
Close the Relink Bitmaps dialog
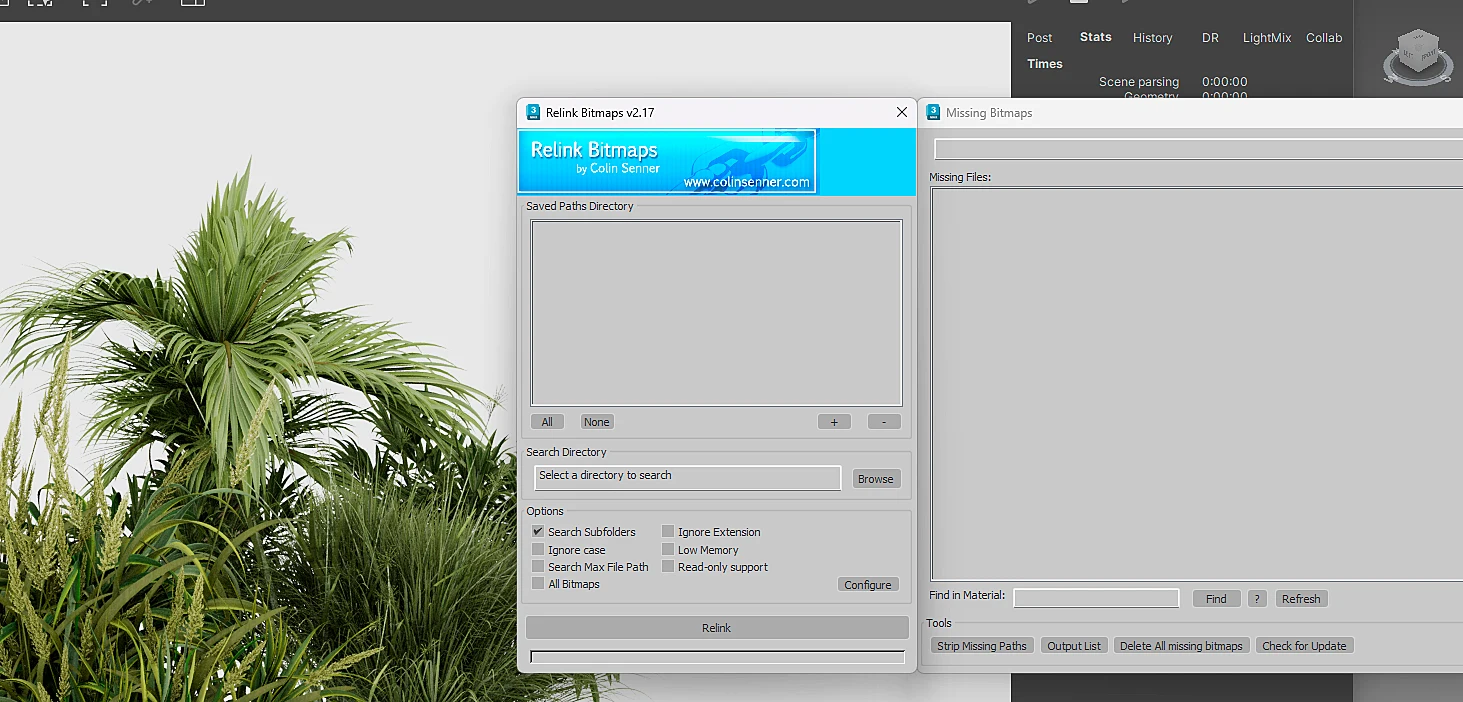pyautogui.click(x=902, y=112)
